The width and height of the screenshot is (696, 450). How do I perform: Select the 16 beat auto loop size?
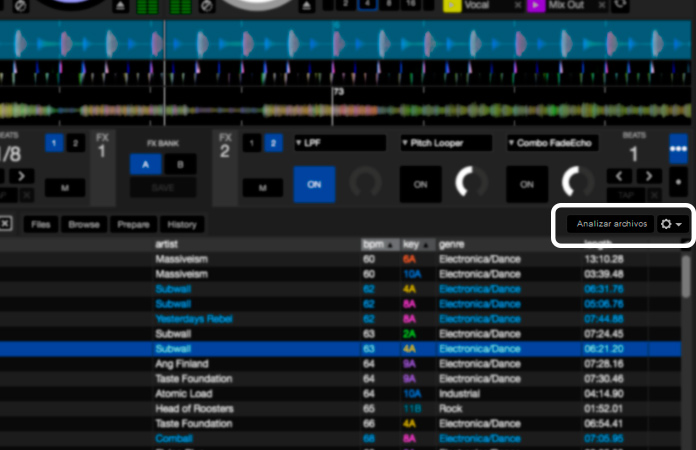click(x=411, y=4)
